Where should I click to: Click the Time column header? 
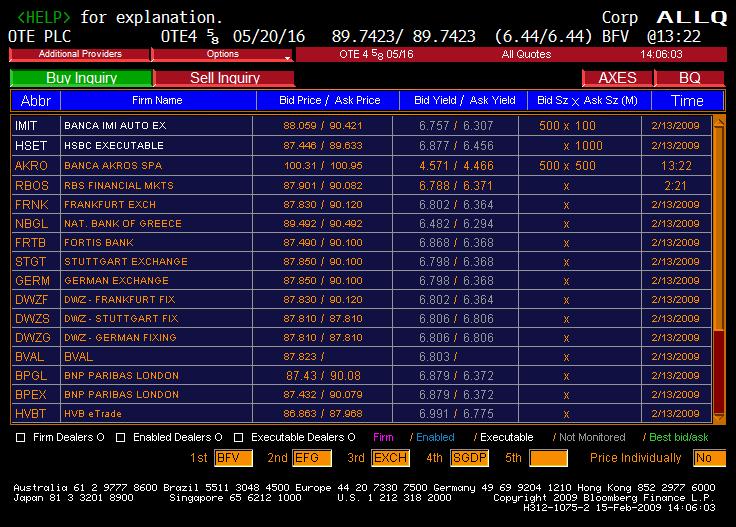click(687, 100)
